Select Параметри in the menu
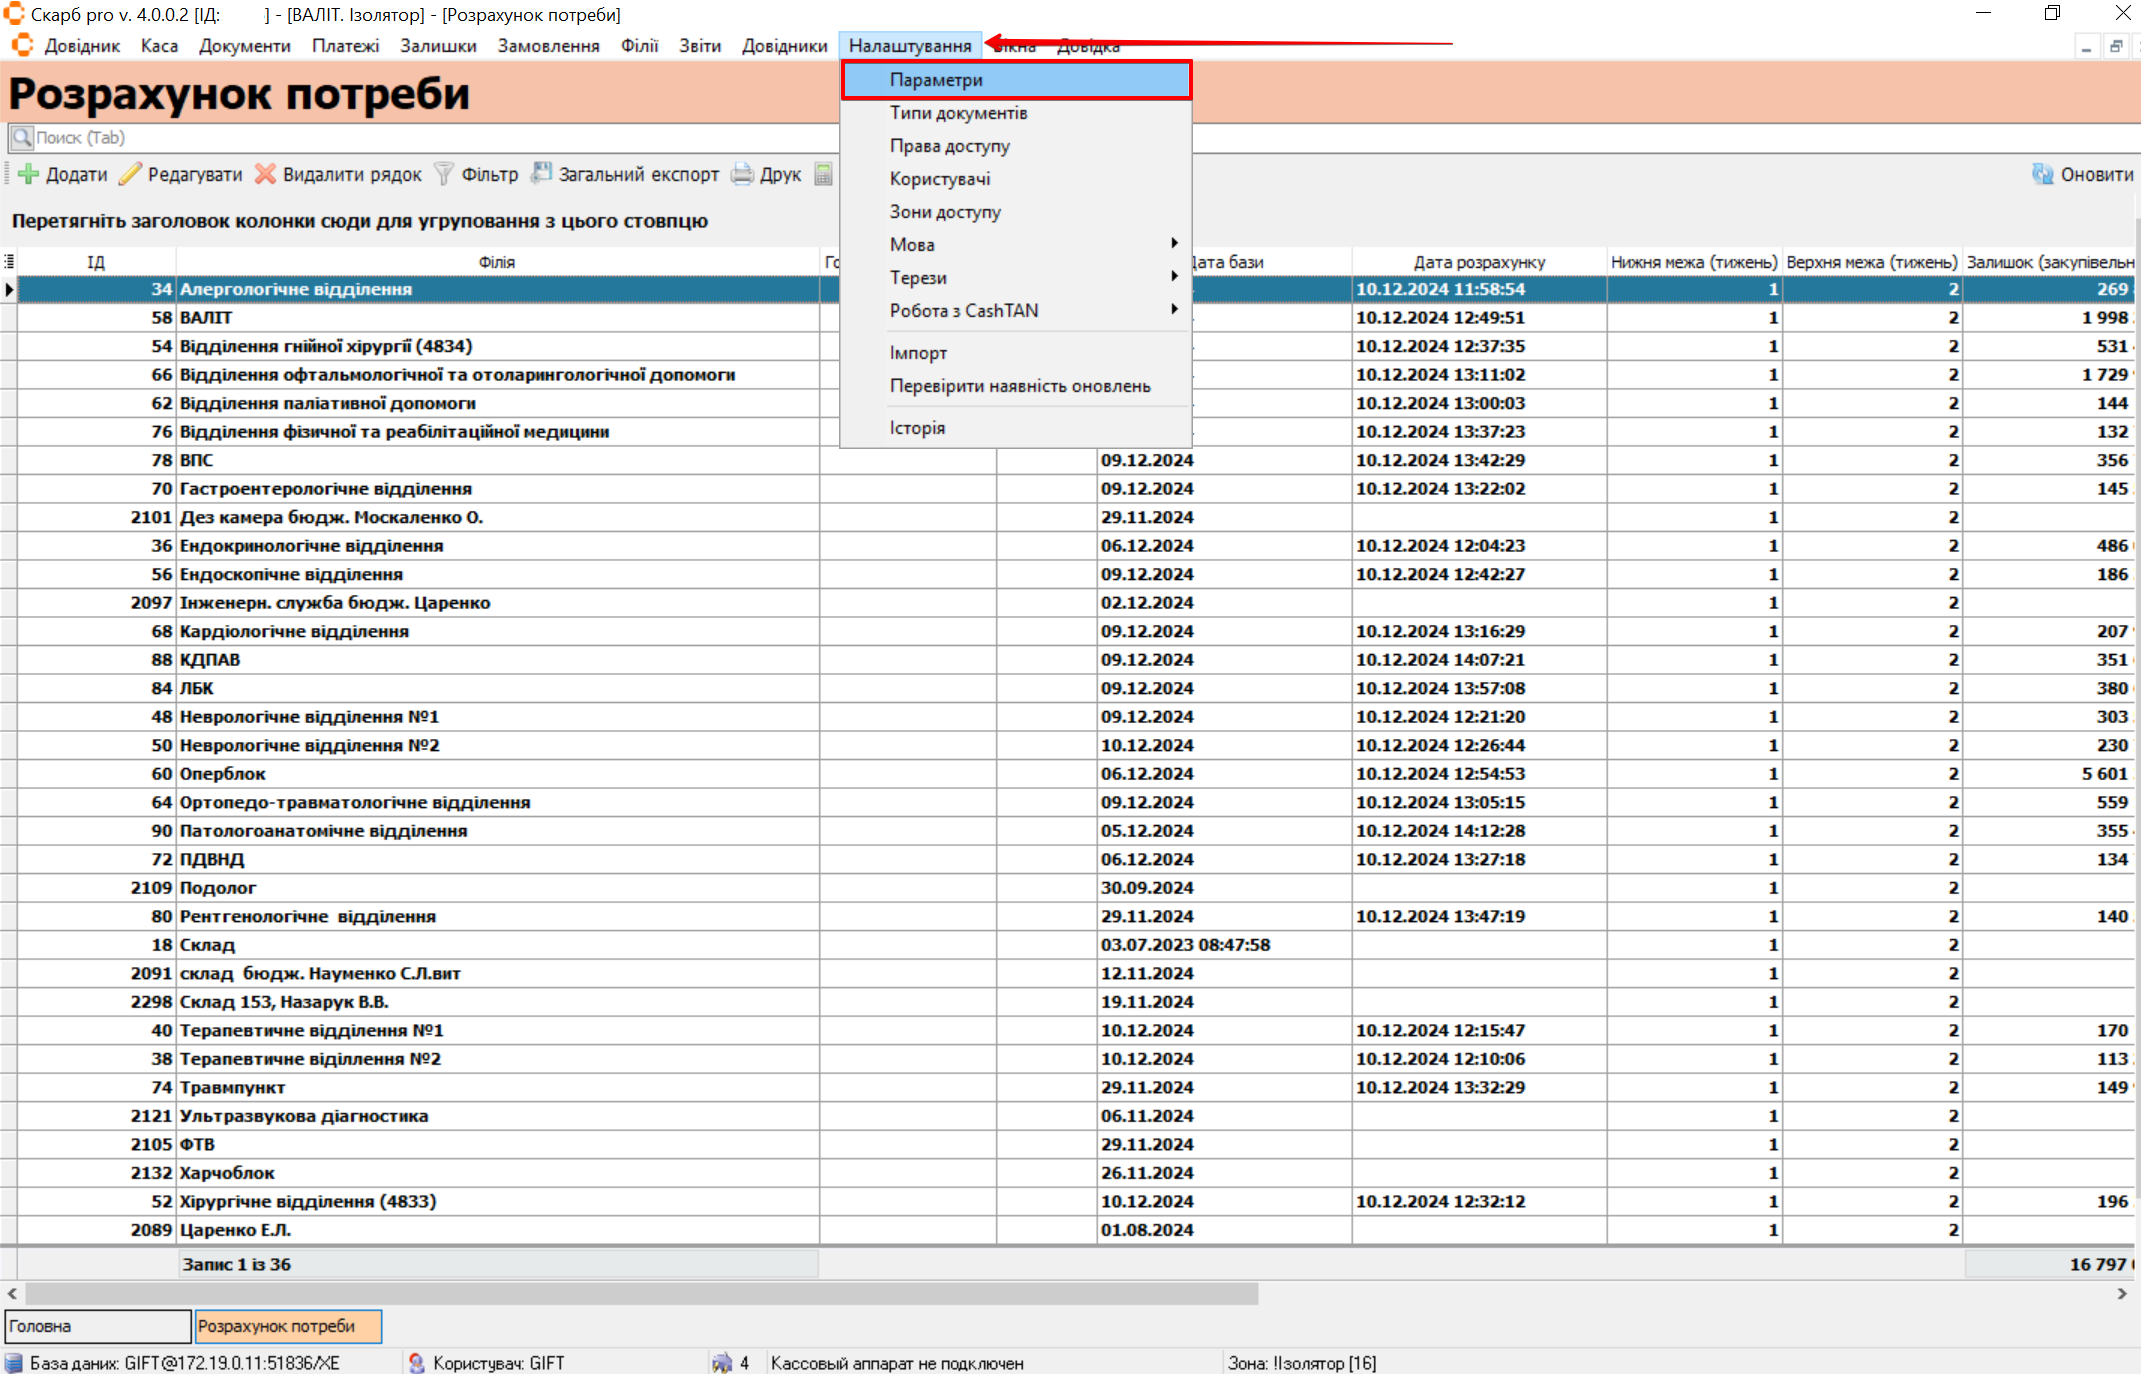This screenshot has width=2141, height=1374. coord(936,80)
